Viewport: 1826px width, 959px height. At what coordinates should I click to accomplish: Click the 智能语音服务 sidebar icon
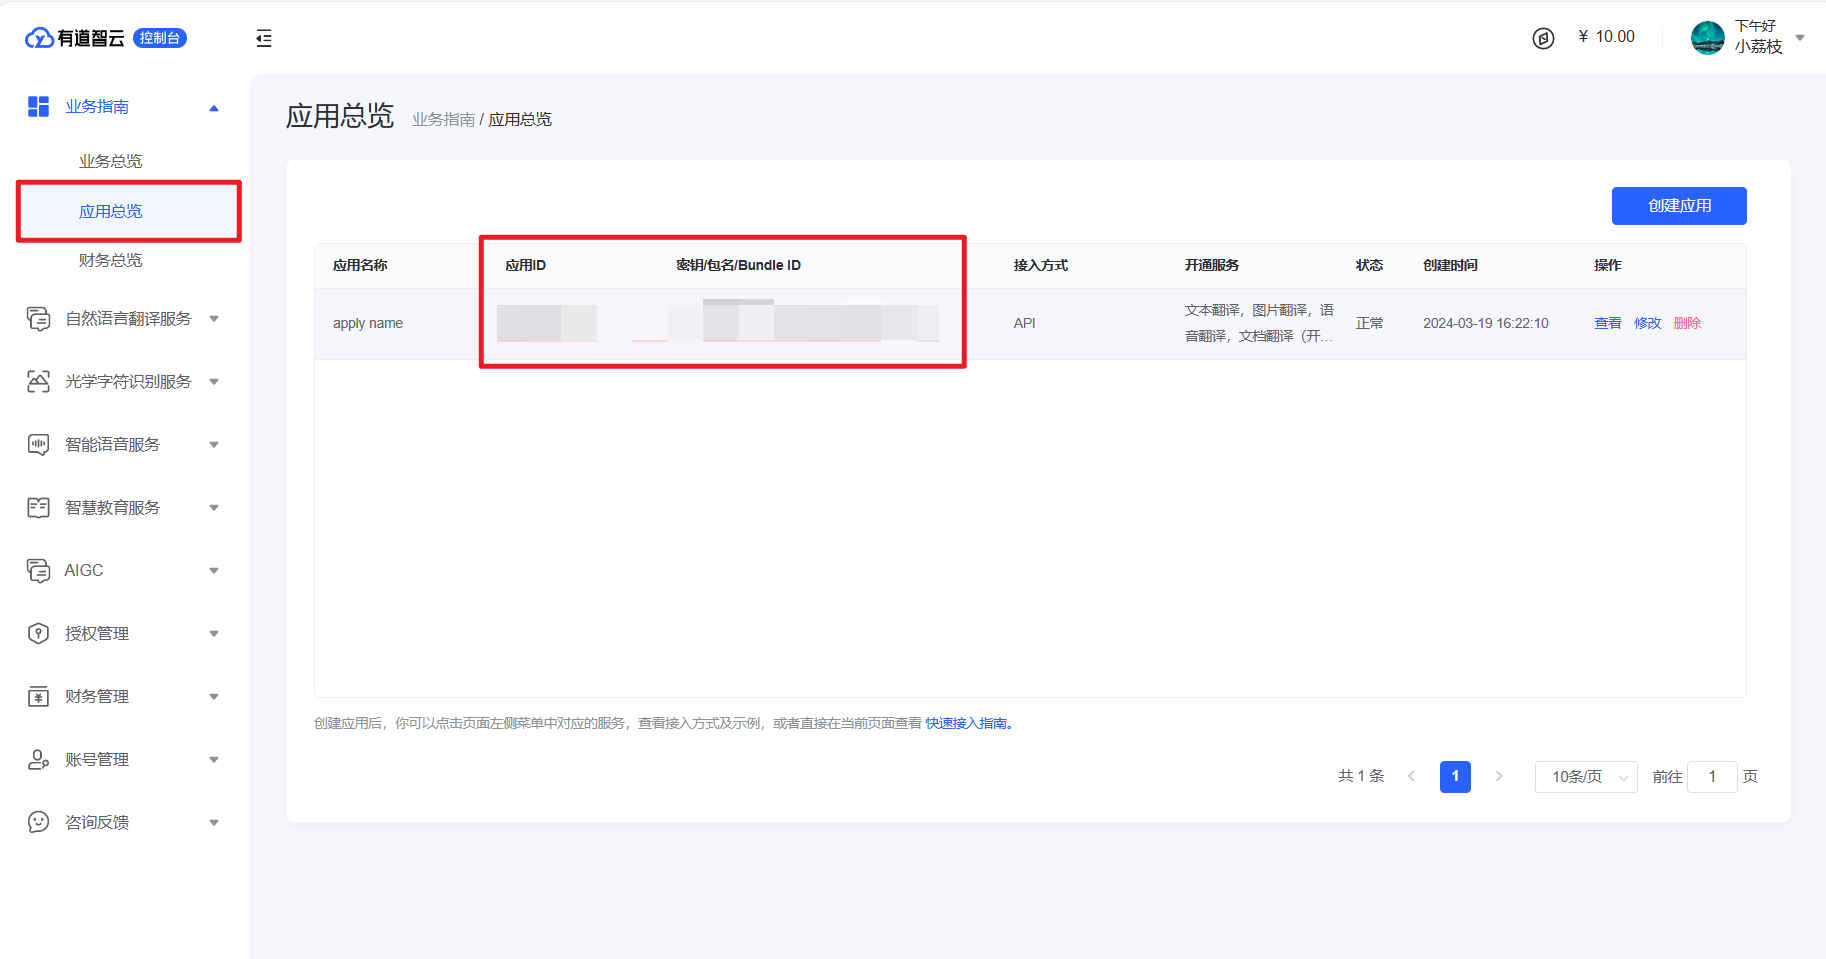click(x=38, y=445)
